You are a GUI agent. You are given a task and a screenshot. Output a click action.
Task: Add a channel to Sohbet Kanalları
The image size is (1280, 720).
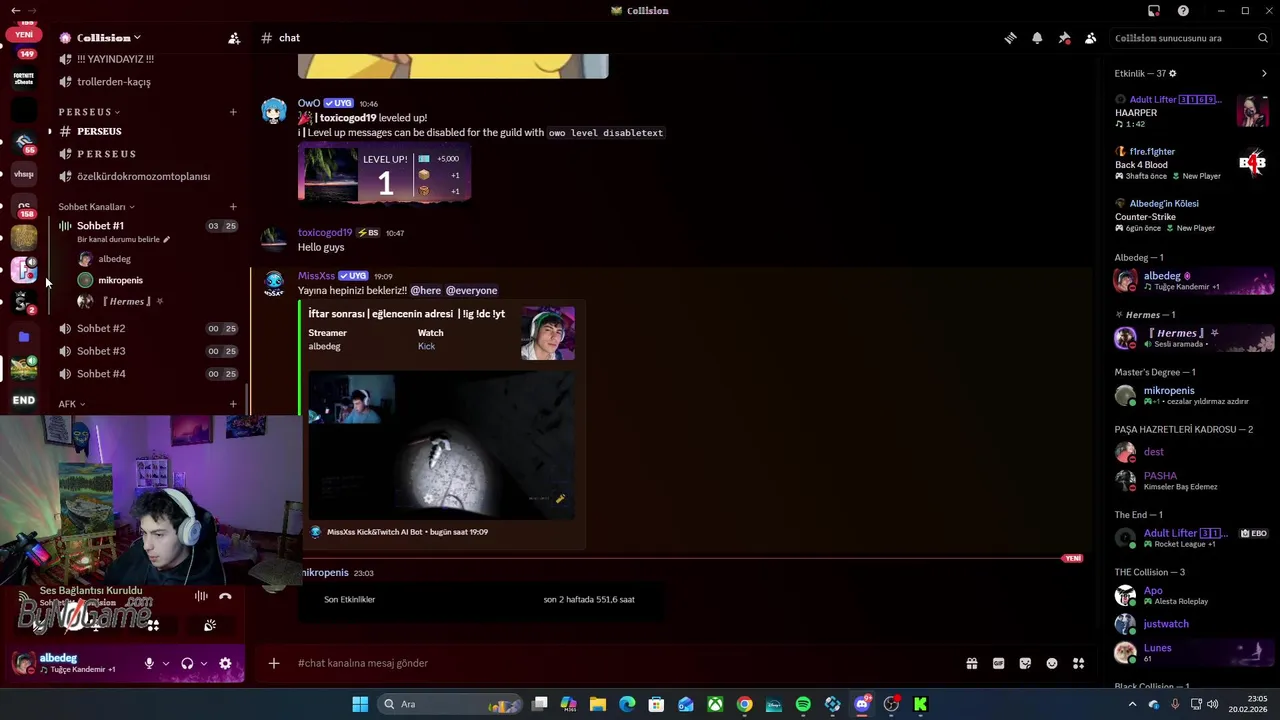pos(233,207)
